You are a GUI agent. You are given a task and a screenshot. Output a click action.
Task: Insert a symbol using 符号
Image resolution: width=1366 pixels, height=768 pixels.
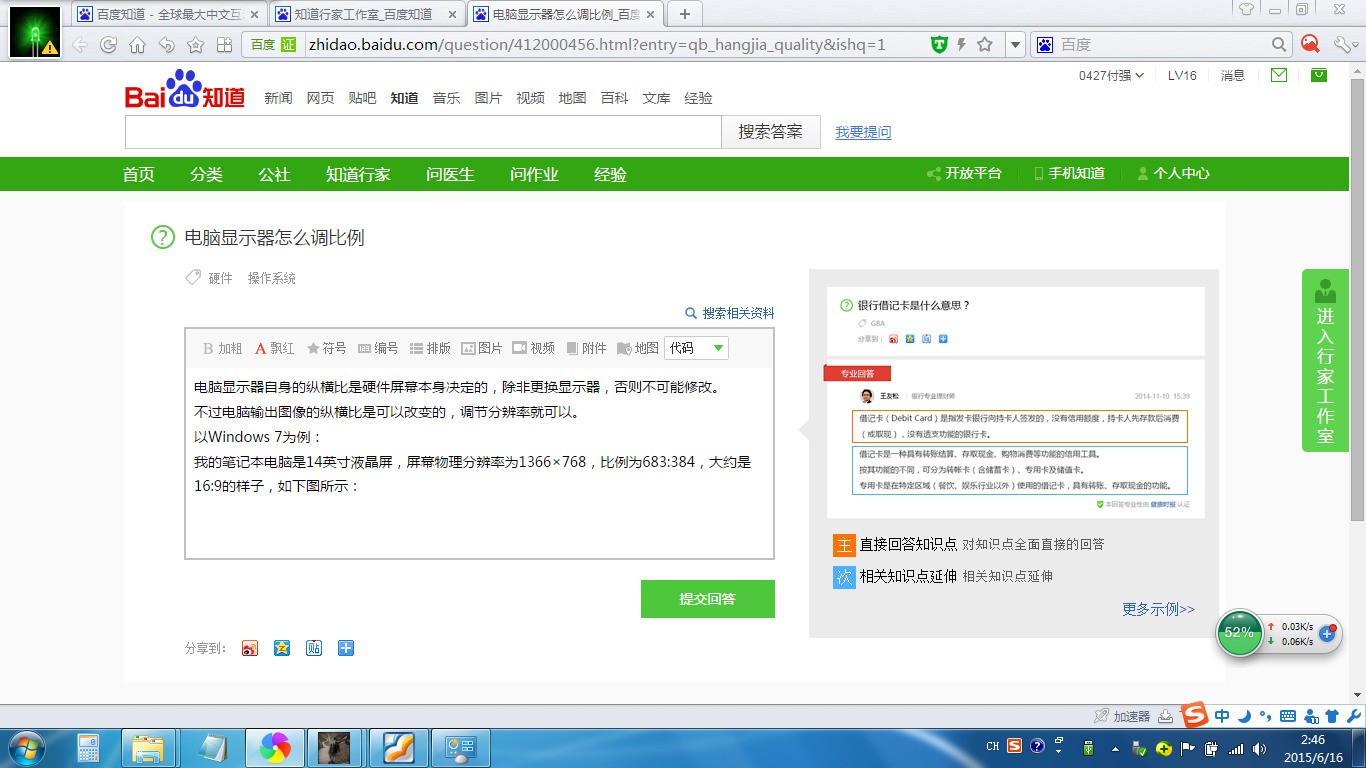coord(327,347)
